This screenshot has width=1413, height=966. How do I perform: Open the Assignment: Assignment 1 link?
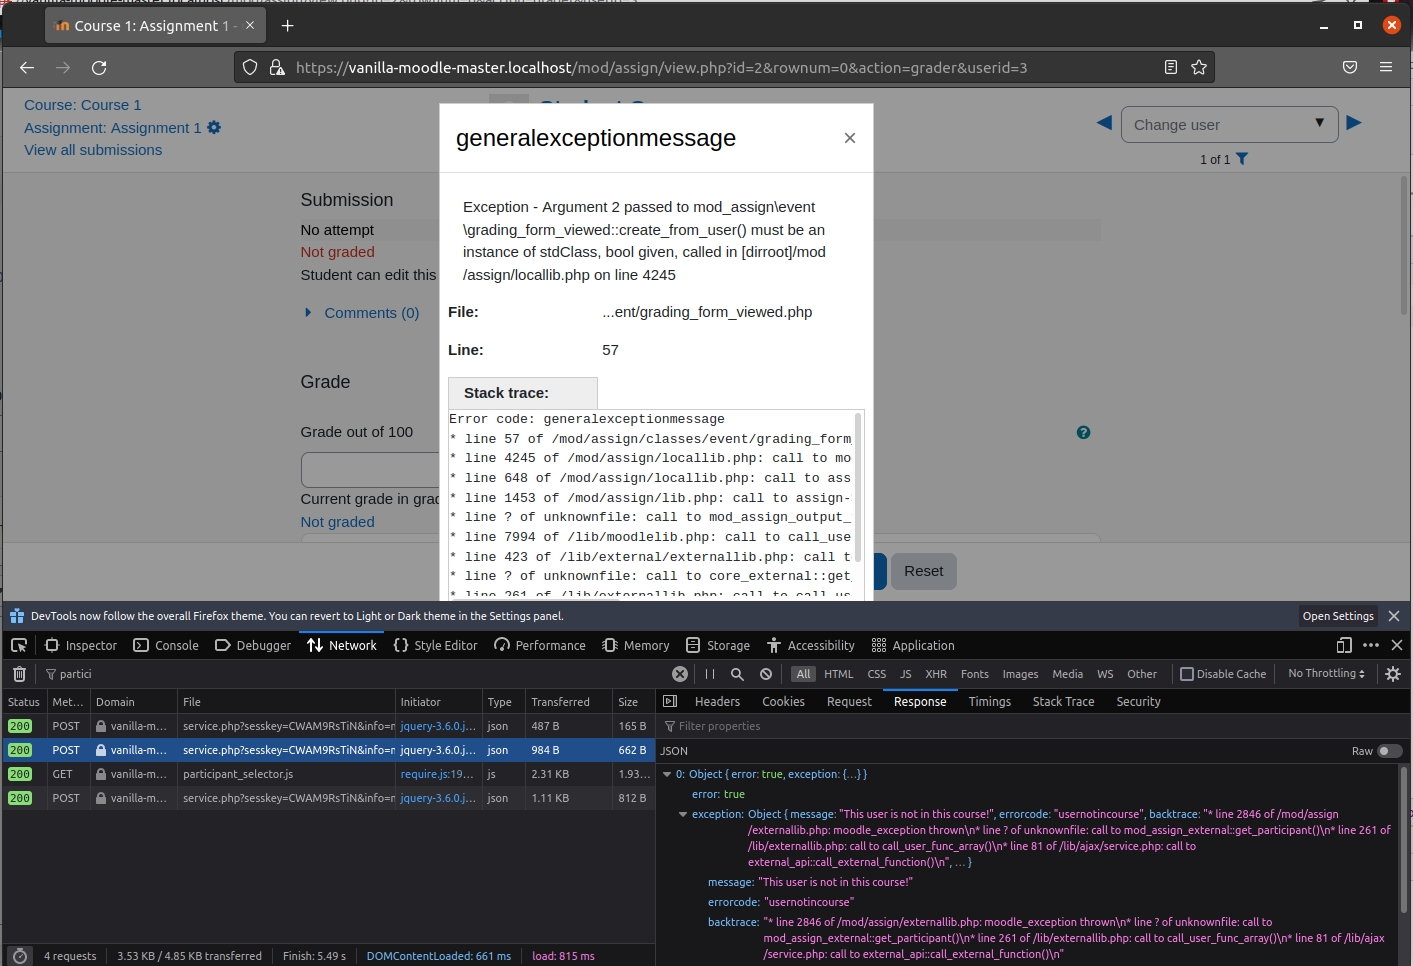[112, 128]
